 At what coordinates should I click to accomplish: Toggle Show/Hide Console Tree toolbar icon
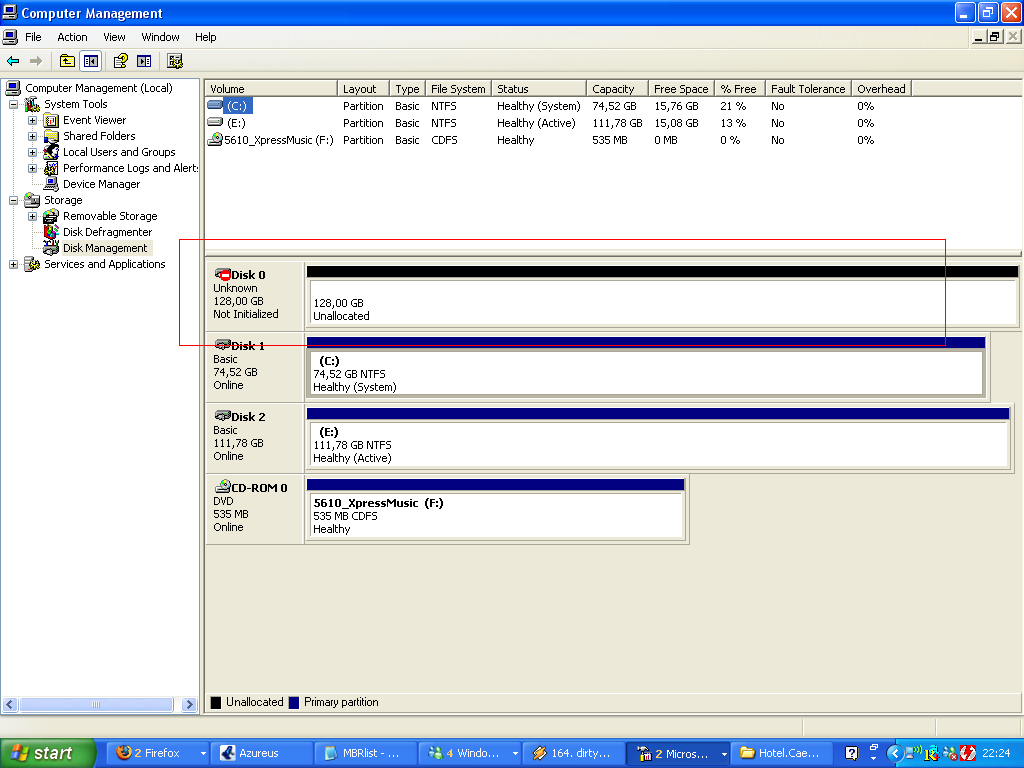pos(91,61)
